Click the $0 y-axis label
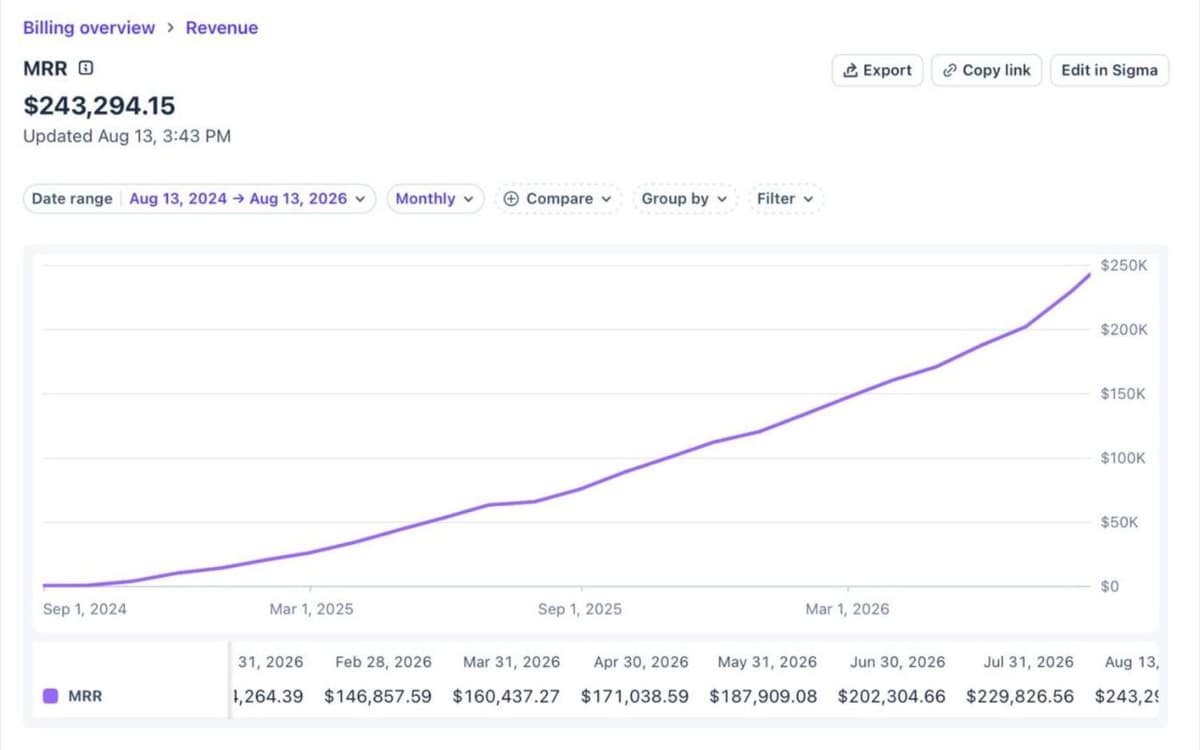This screenshot has height=750, width=1200. [1110, 586]
